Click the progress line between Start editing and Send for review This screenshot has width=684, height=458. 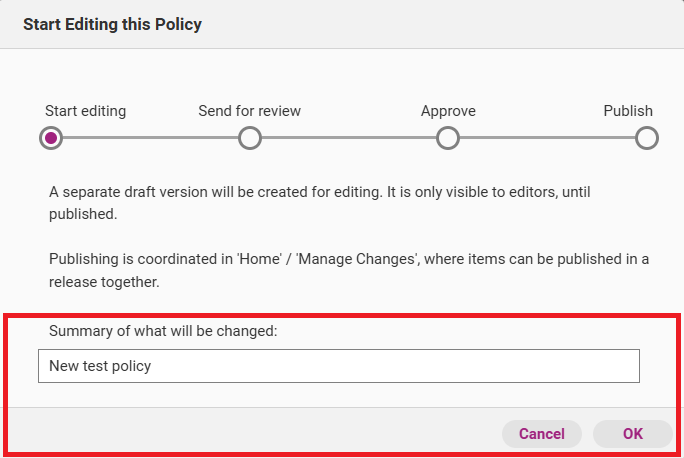[150, 138]
